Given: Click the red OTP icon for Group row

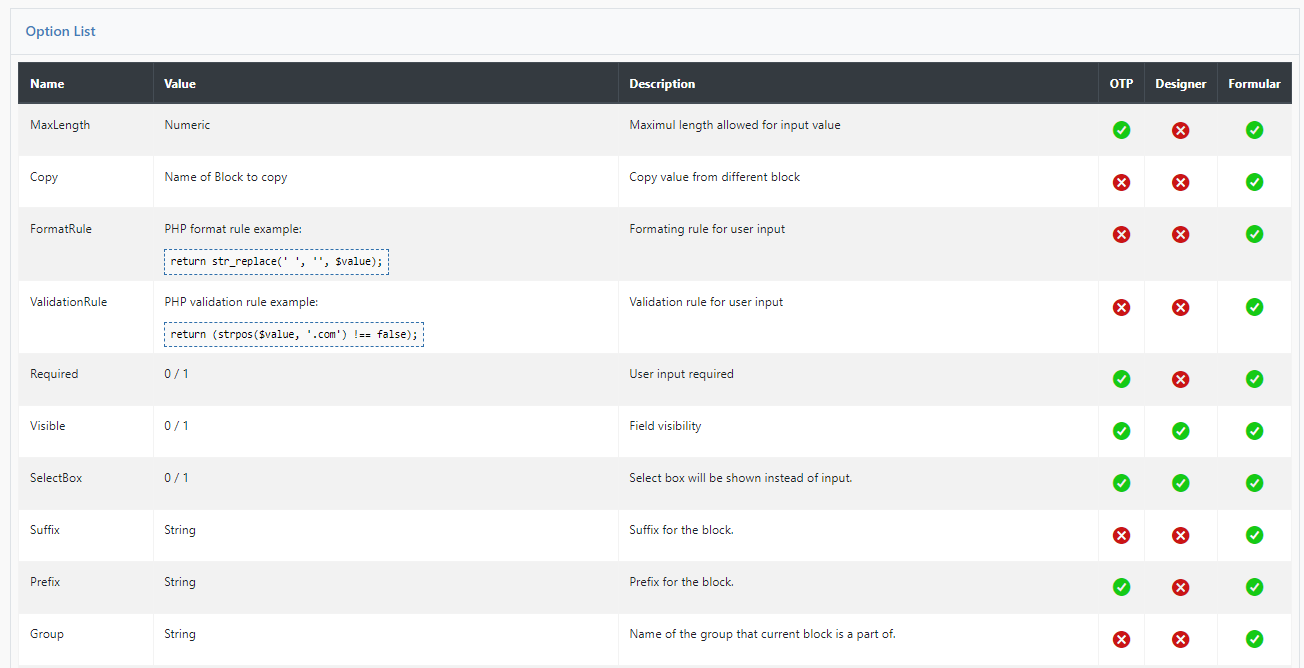Looking at the screenshot, I should pyautogui.click(x=1121, y=639).
